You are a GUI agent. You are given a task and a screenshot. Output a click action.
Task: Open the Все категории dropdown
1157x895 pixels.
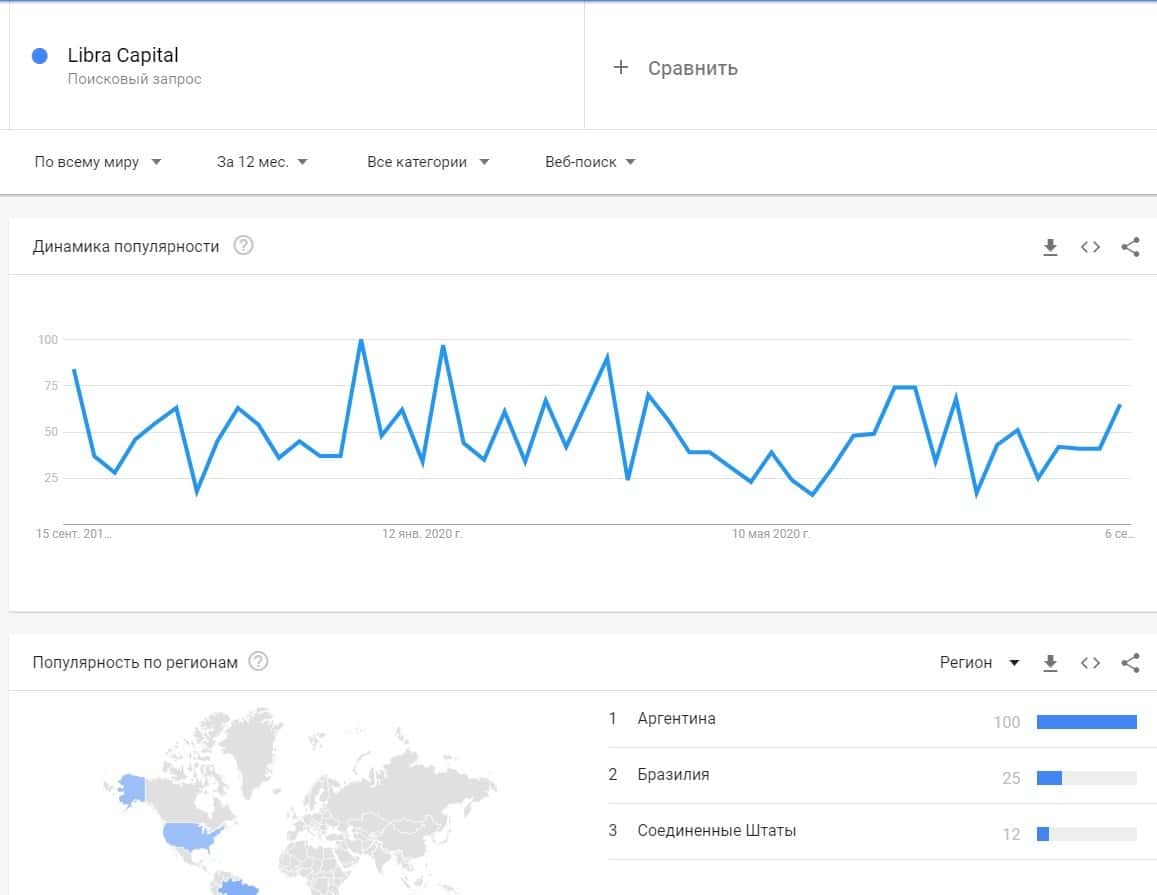point(428,162)
